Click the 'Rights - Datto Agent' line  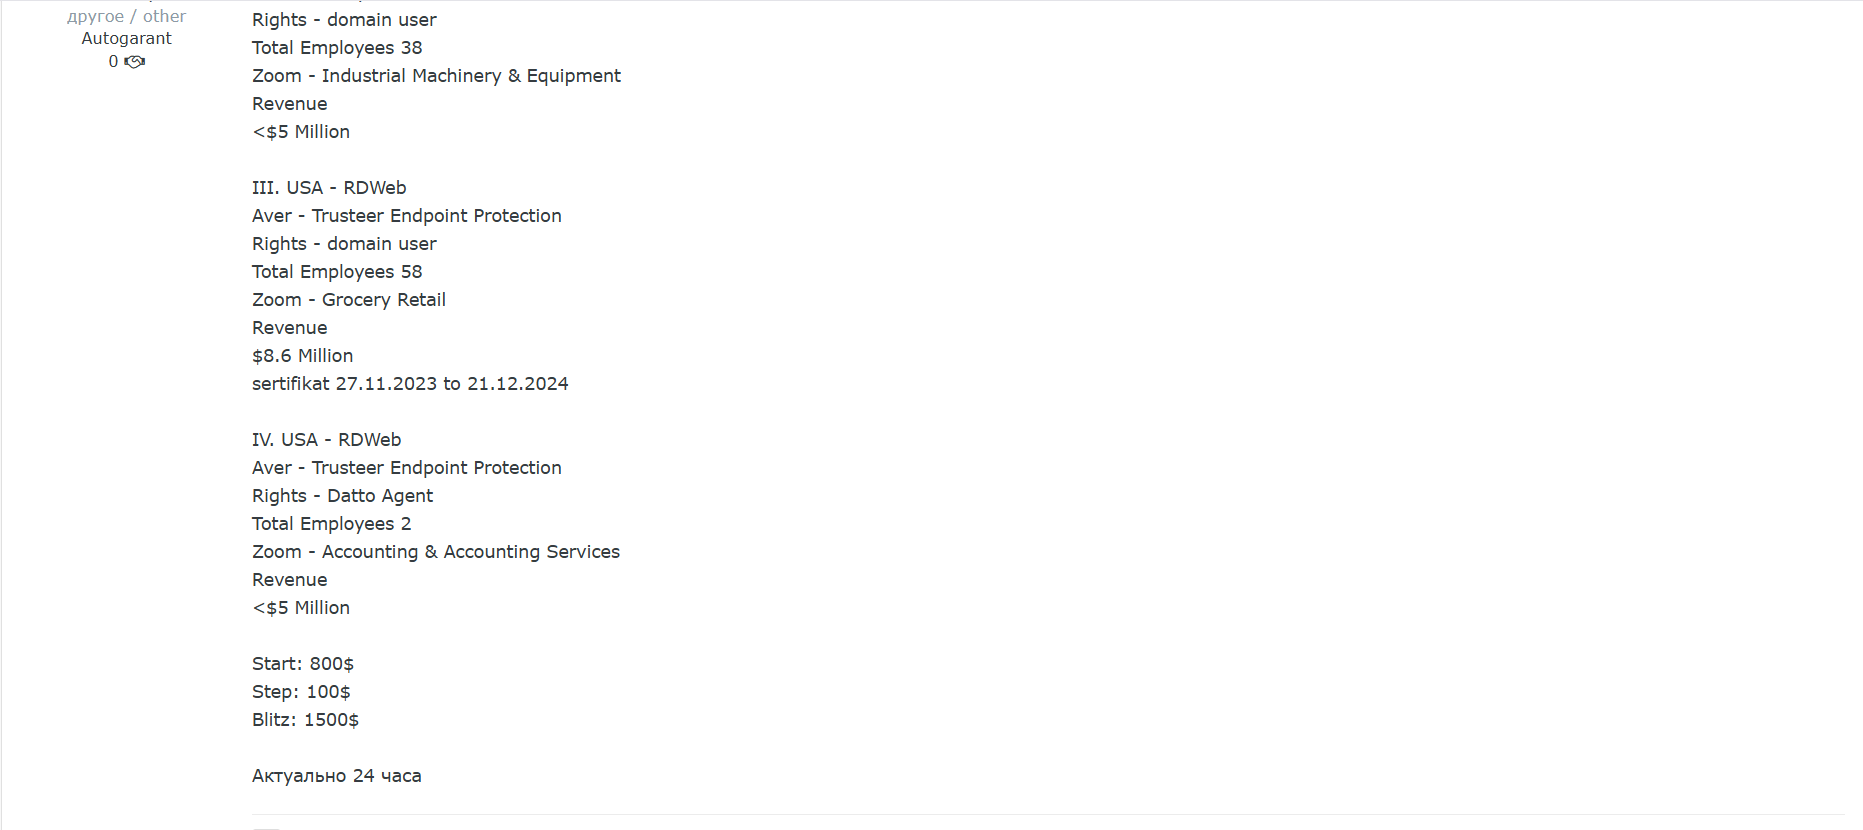342,496
